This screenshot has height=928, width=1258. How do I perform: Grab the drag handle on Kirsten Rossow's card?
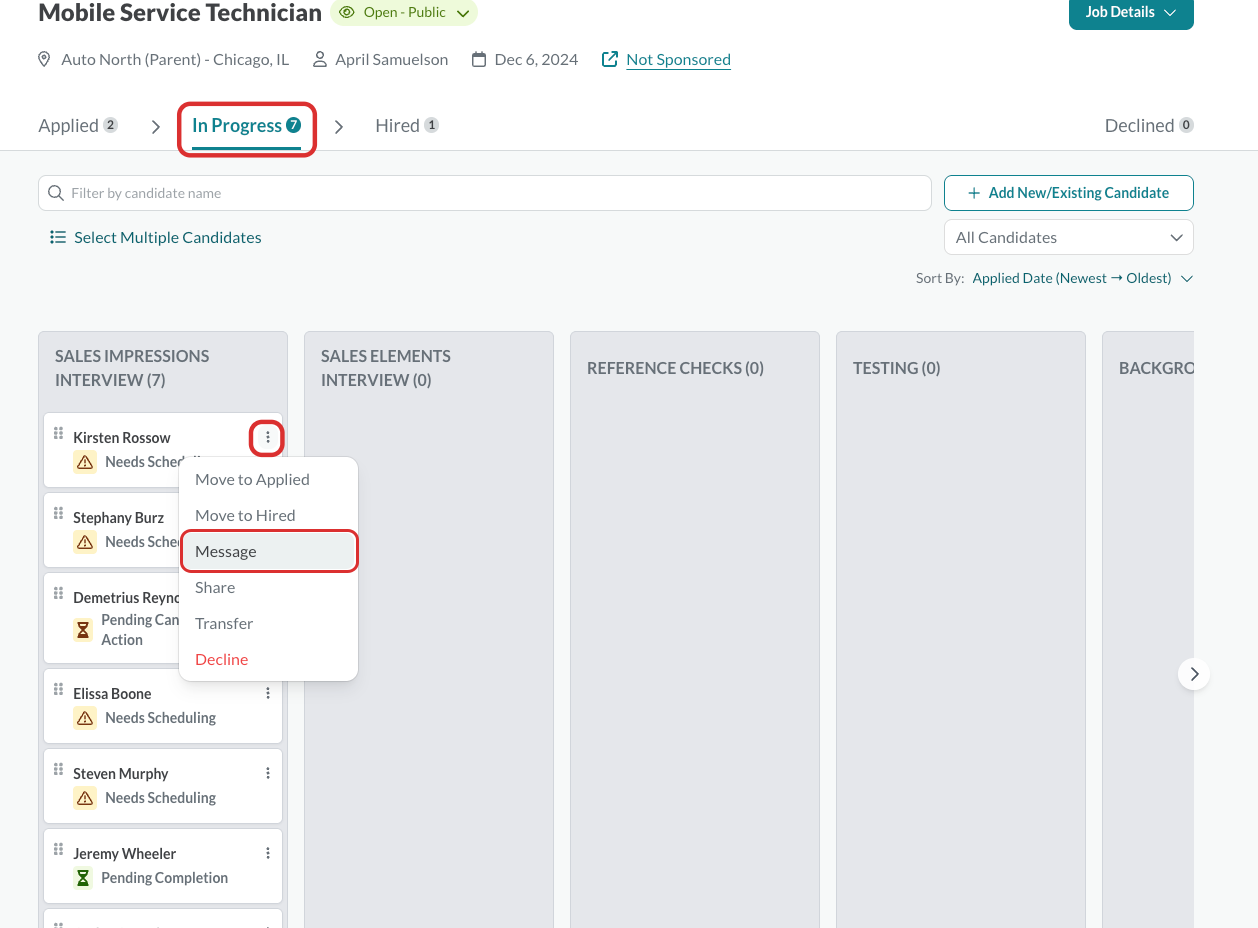pyautogui.click(x=58, y=433)
